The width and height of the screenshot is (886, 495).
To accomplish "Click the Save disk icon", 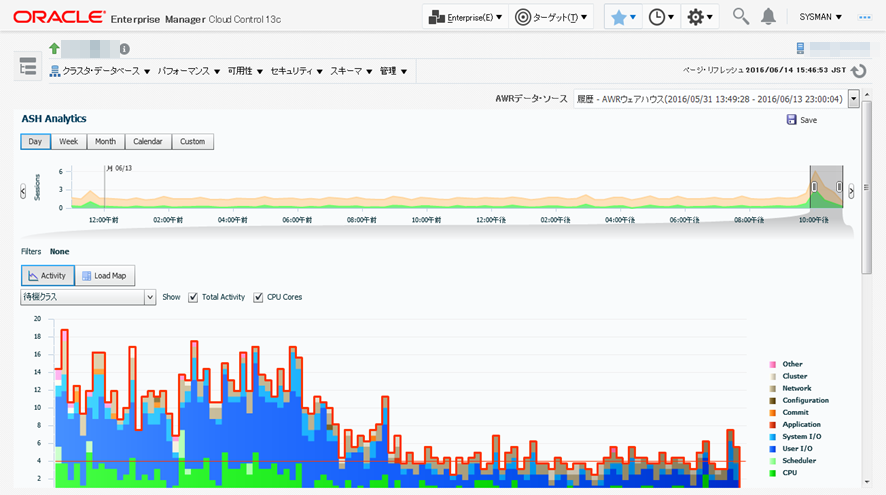I will pos(791,120).
